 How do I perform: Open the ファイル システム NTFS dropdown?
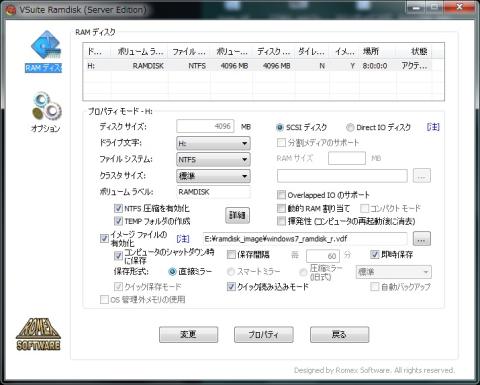(x=213, y=160)
